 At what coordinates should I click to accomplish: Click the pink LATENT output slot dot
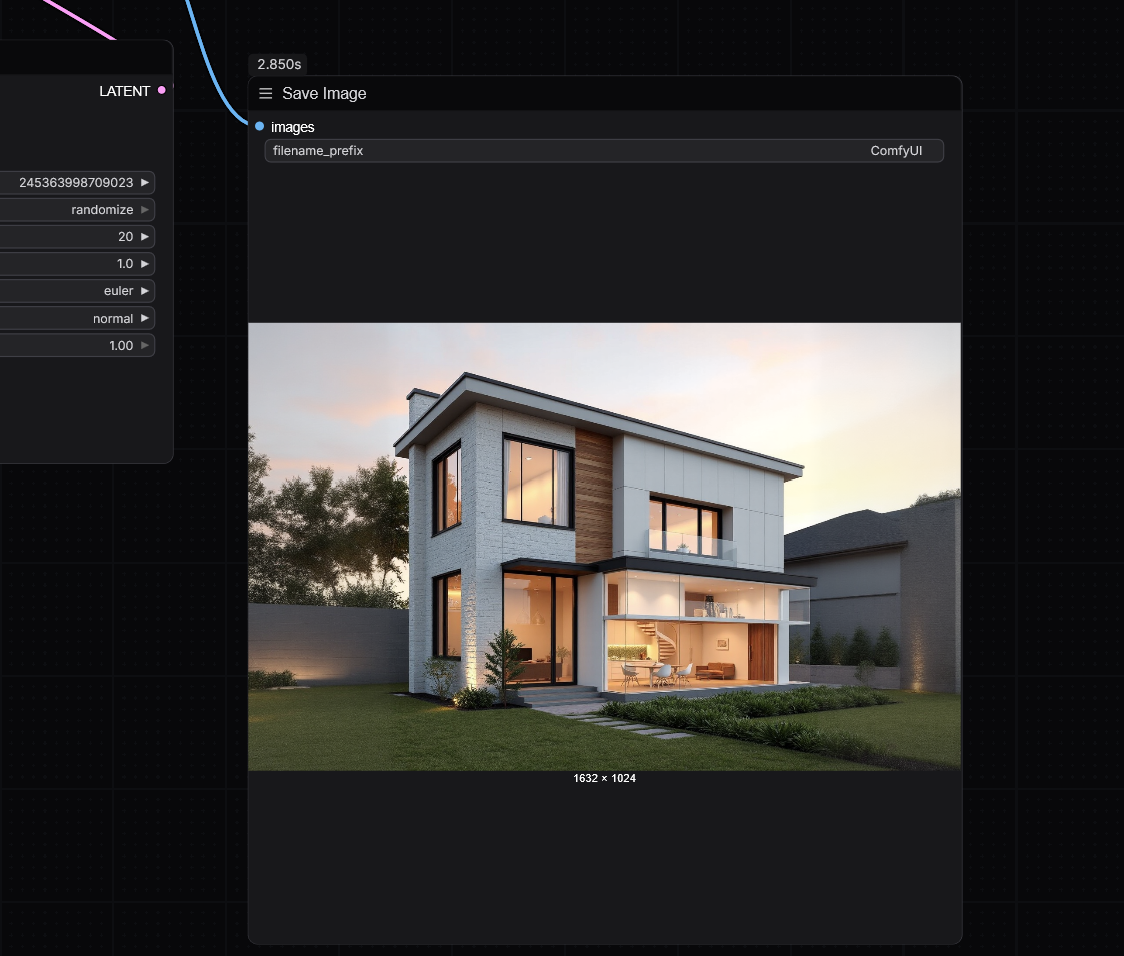(x=162, y=91)
